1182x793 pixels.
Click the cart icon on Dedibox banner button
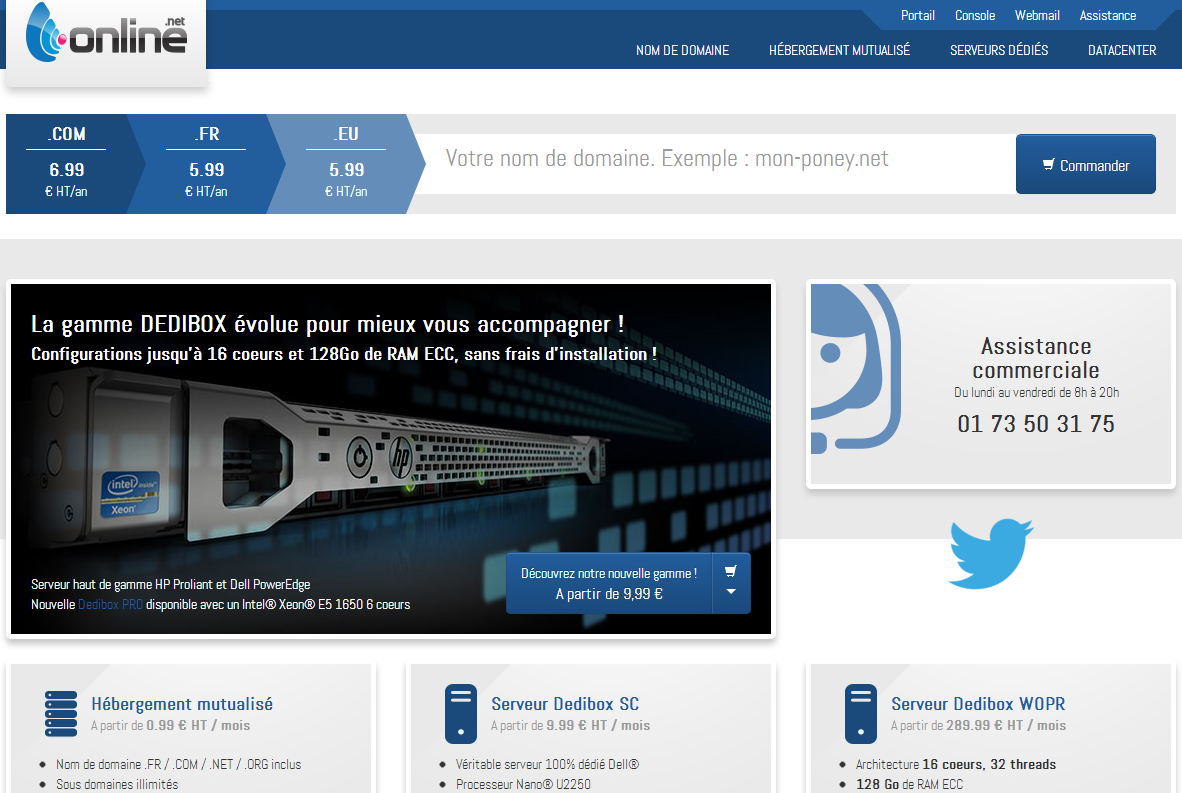[731, 571]
